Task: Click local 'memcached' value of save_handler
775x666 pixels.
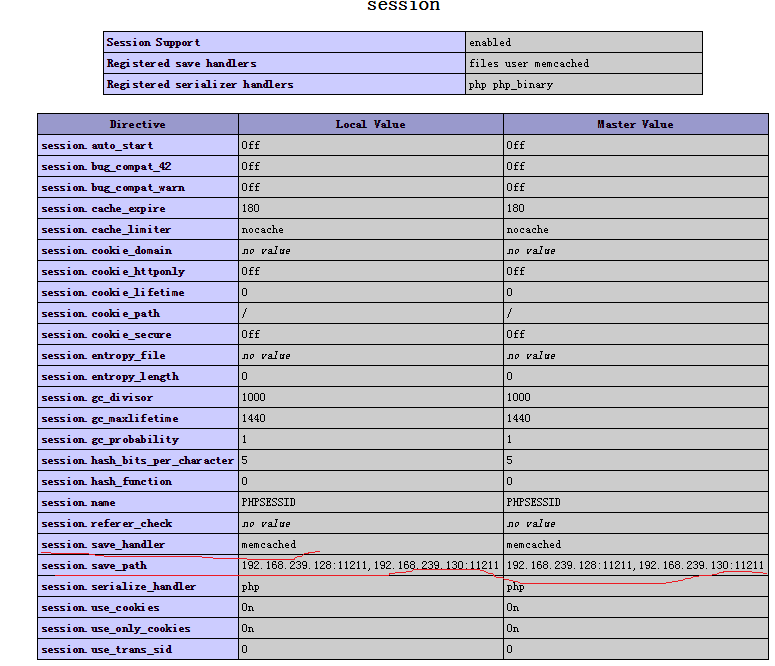Action: tap(269, 545)
